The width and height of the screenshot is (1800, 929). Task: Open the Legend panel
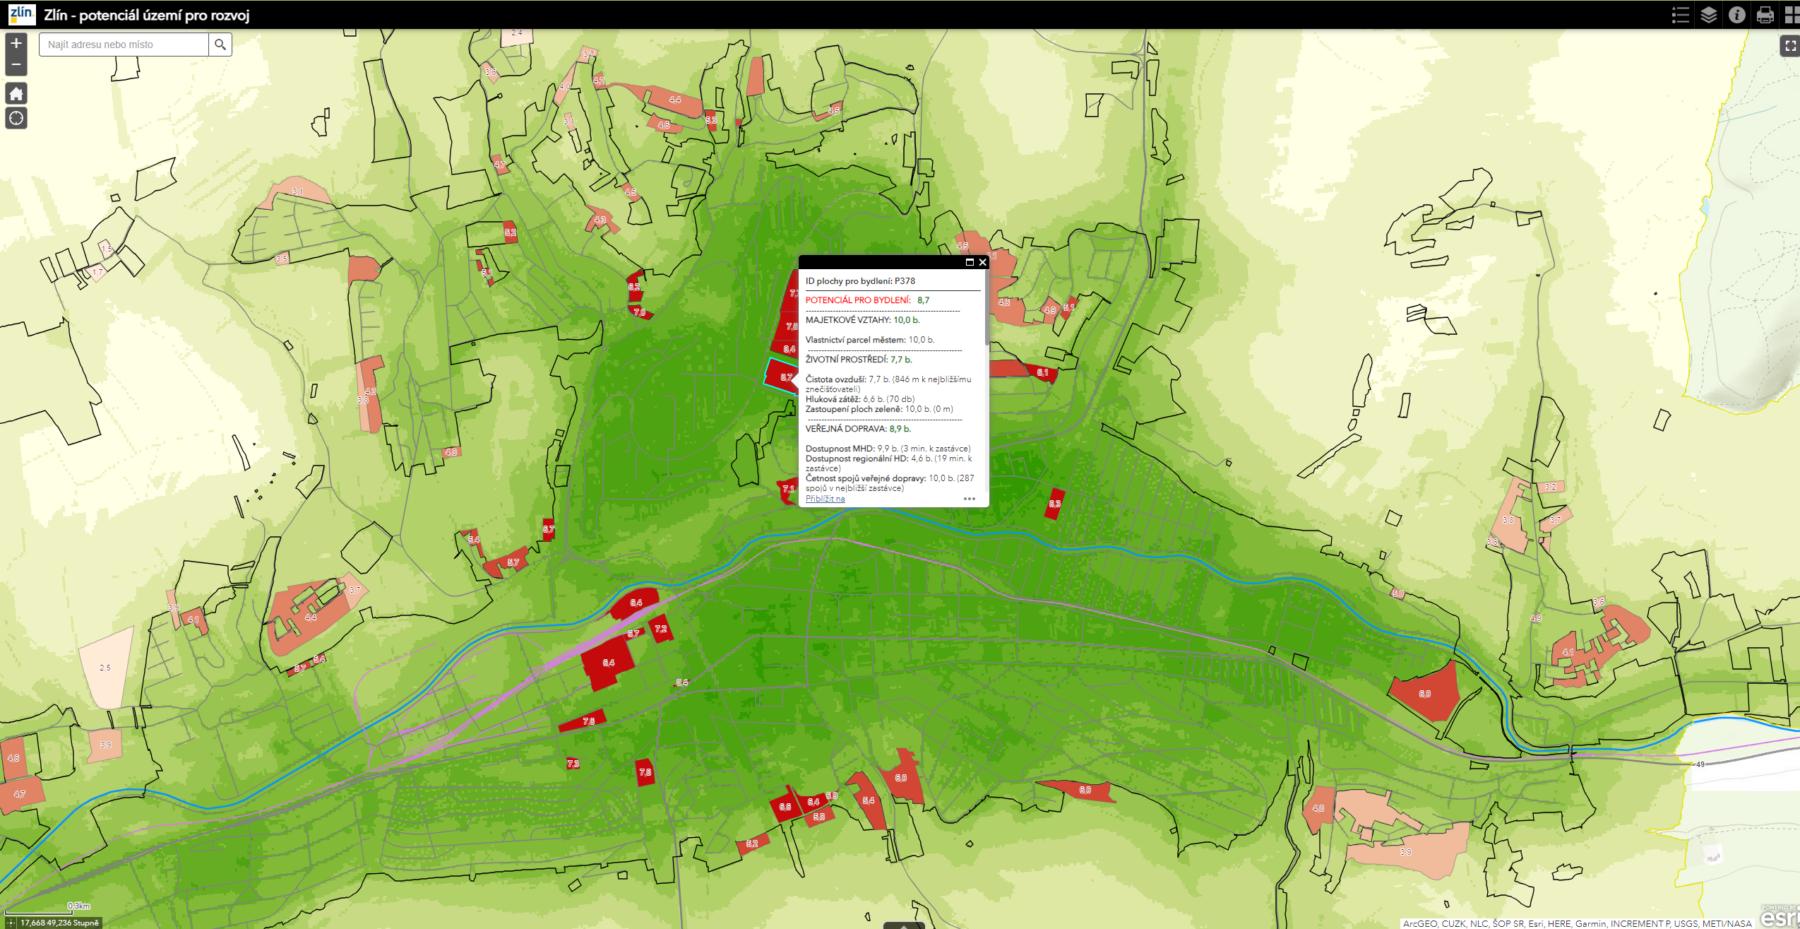click(1681, 15)
